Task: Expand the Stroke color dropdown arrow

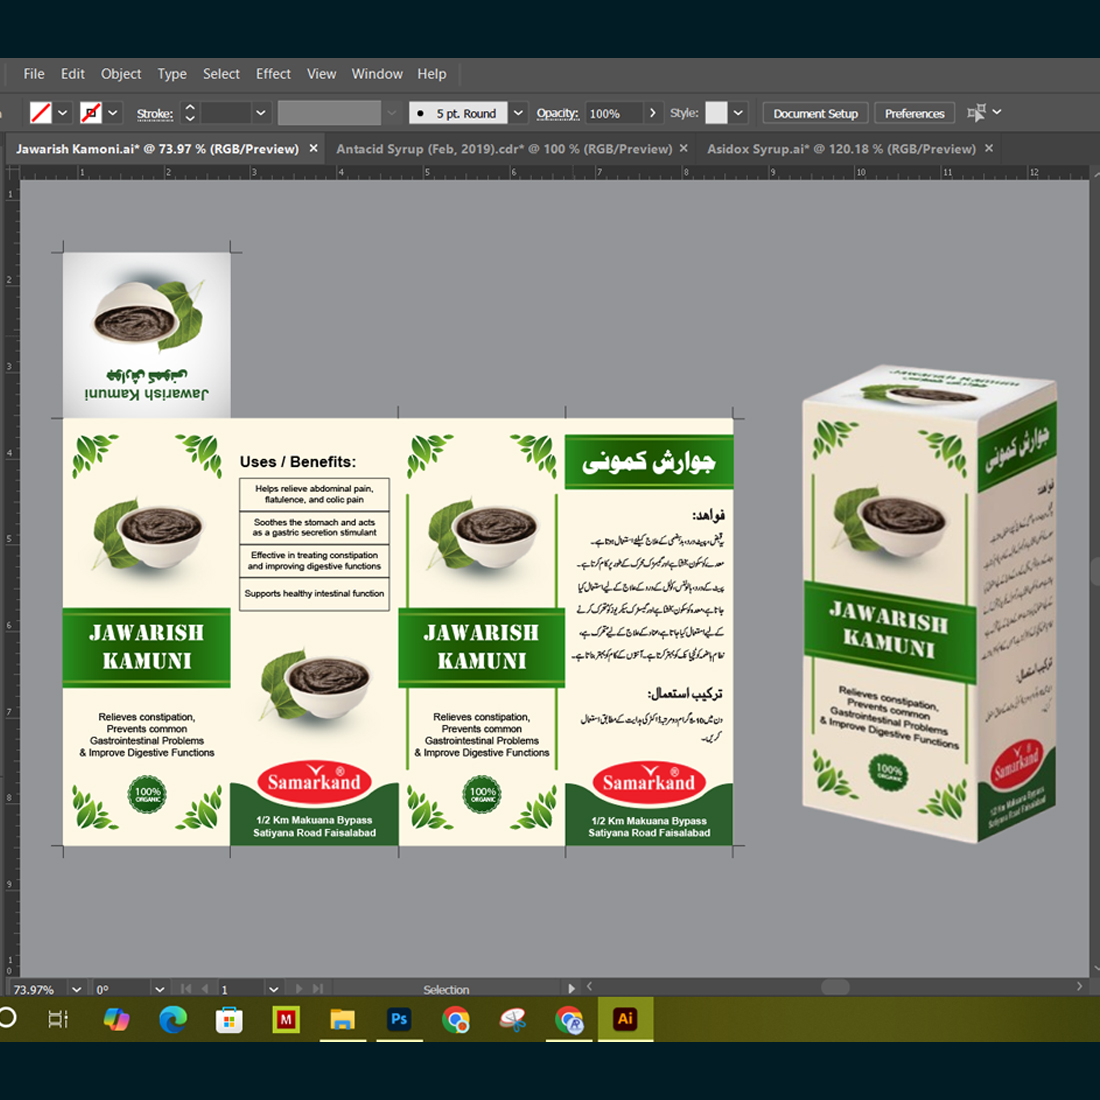Action: click(112, 113)
